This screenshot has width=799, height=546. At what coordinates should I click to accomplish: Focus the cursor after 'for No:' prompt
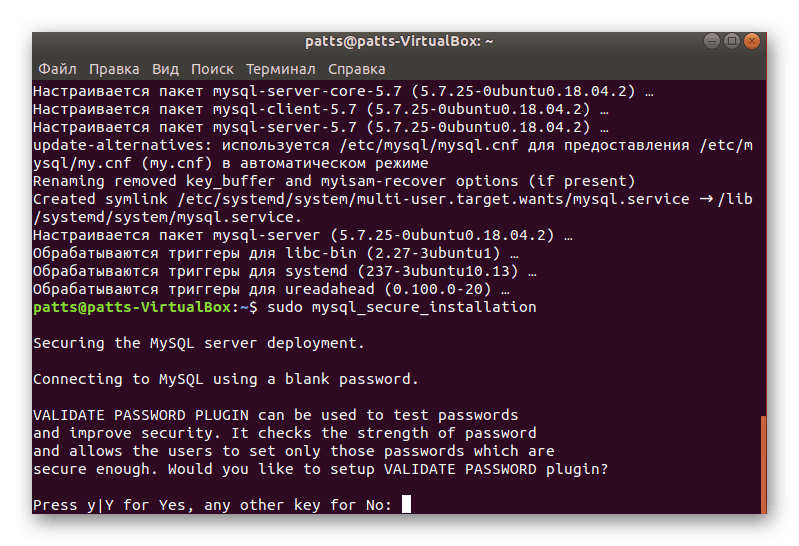pyautogui.click(x=406, y=505)
